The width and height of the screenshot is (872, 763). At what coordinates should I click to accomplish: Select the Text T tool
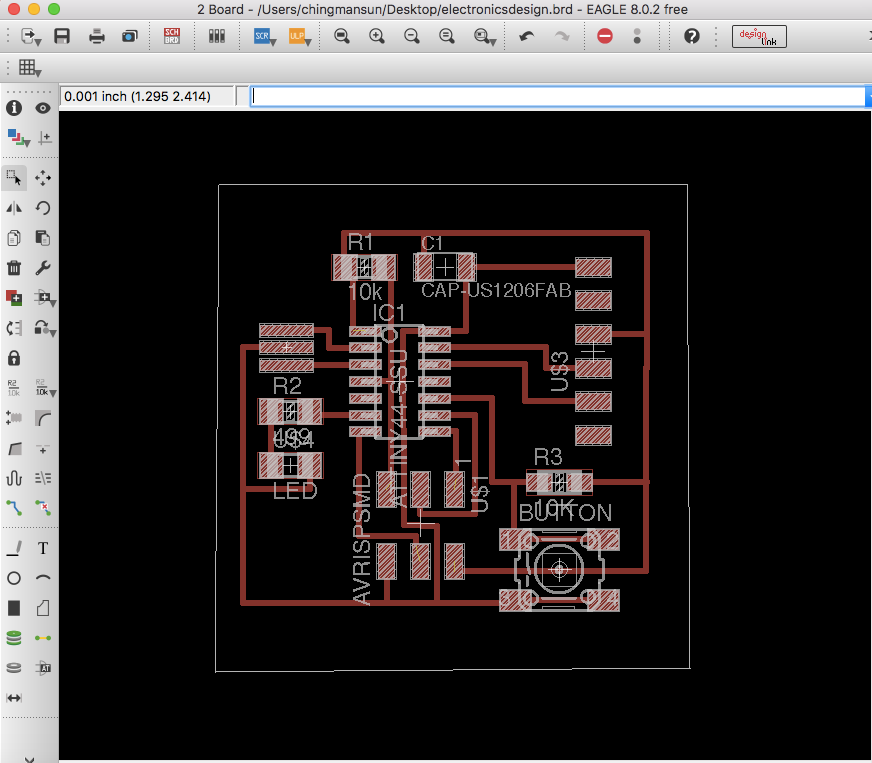tap(43, 548)
